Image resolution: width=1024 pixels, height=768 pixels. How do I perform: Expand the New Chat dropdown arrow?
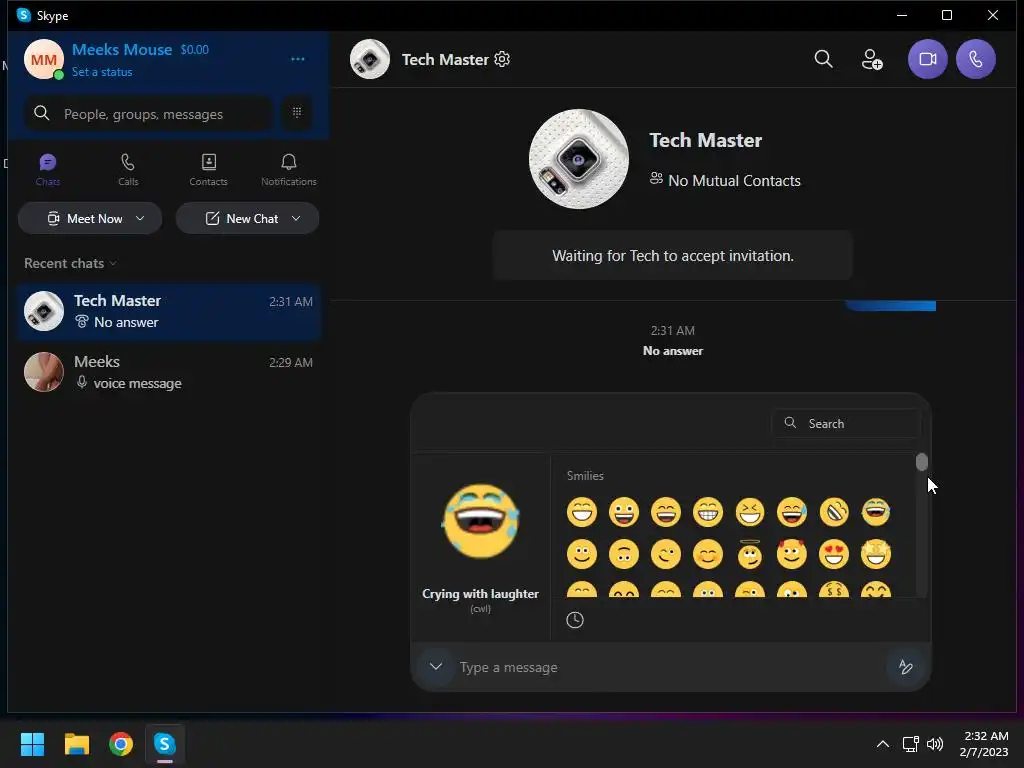click(296, 218)
